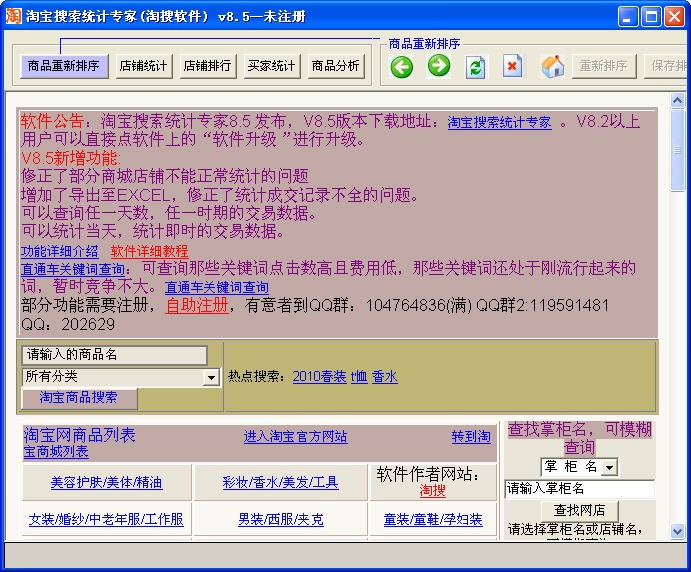Click the stop loading red X icon
Screen dimensions: 691x572
[512, 67]
